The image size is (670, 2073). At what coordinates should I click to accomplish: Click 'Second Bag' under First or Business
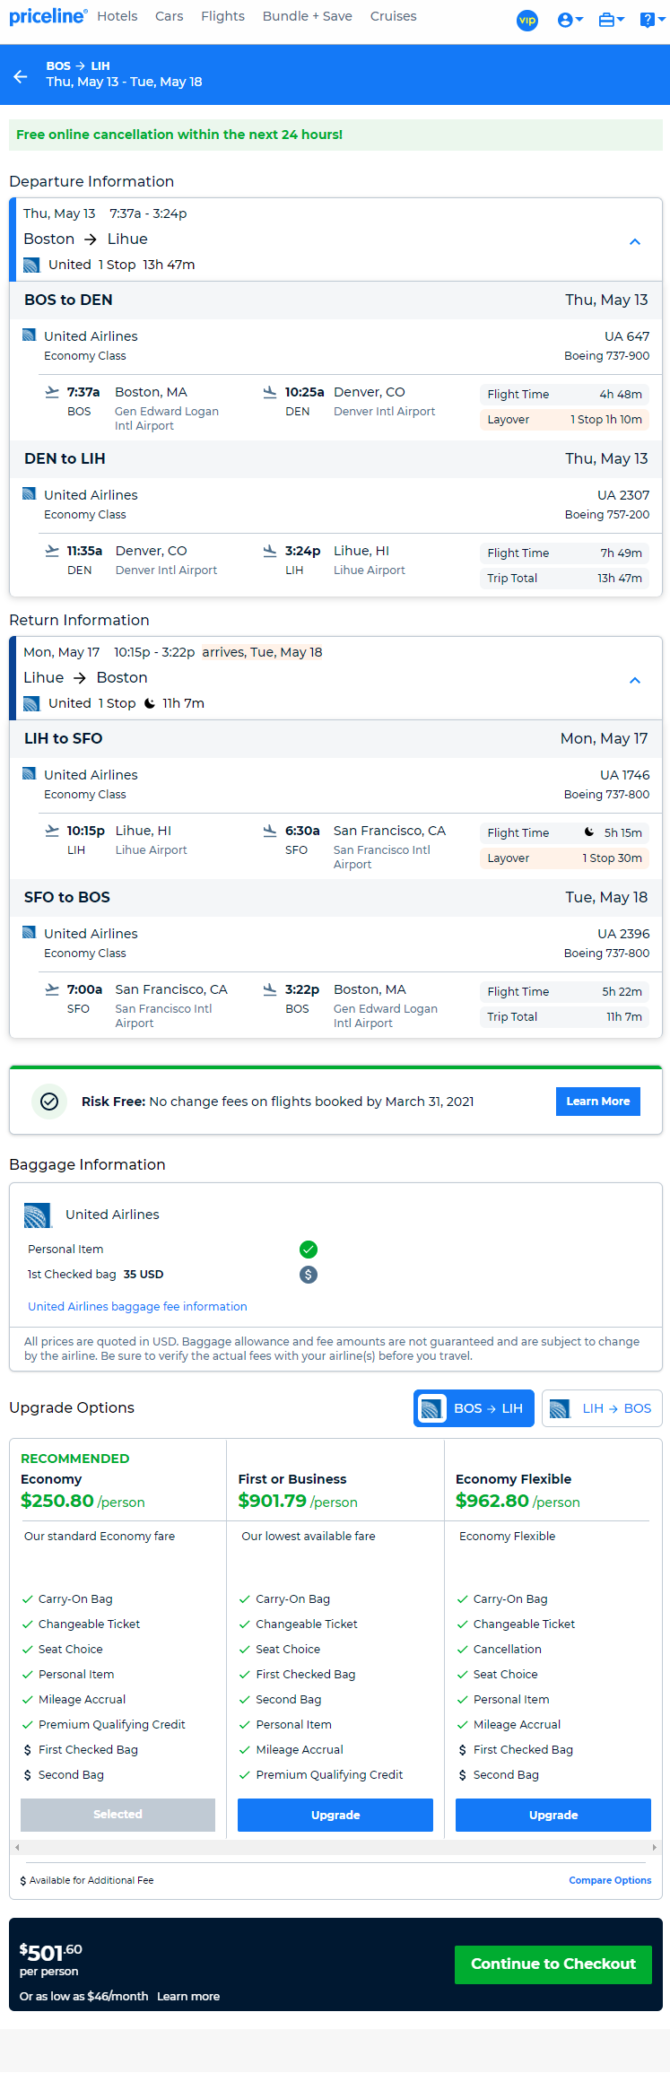[288, 1699]
